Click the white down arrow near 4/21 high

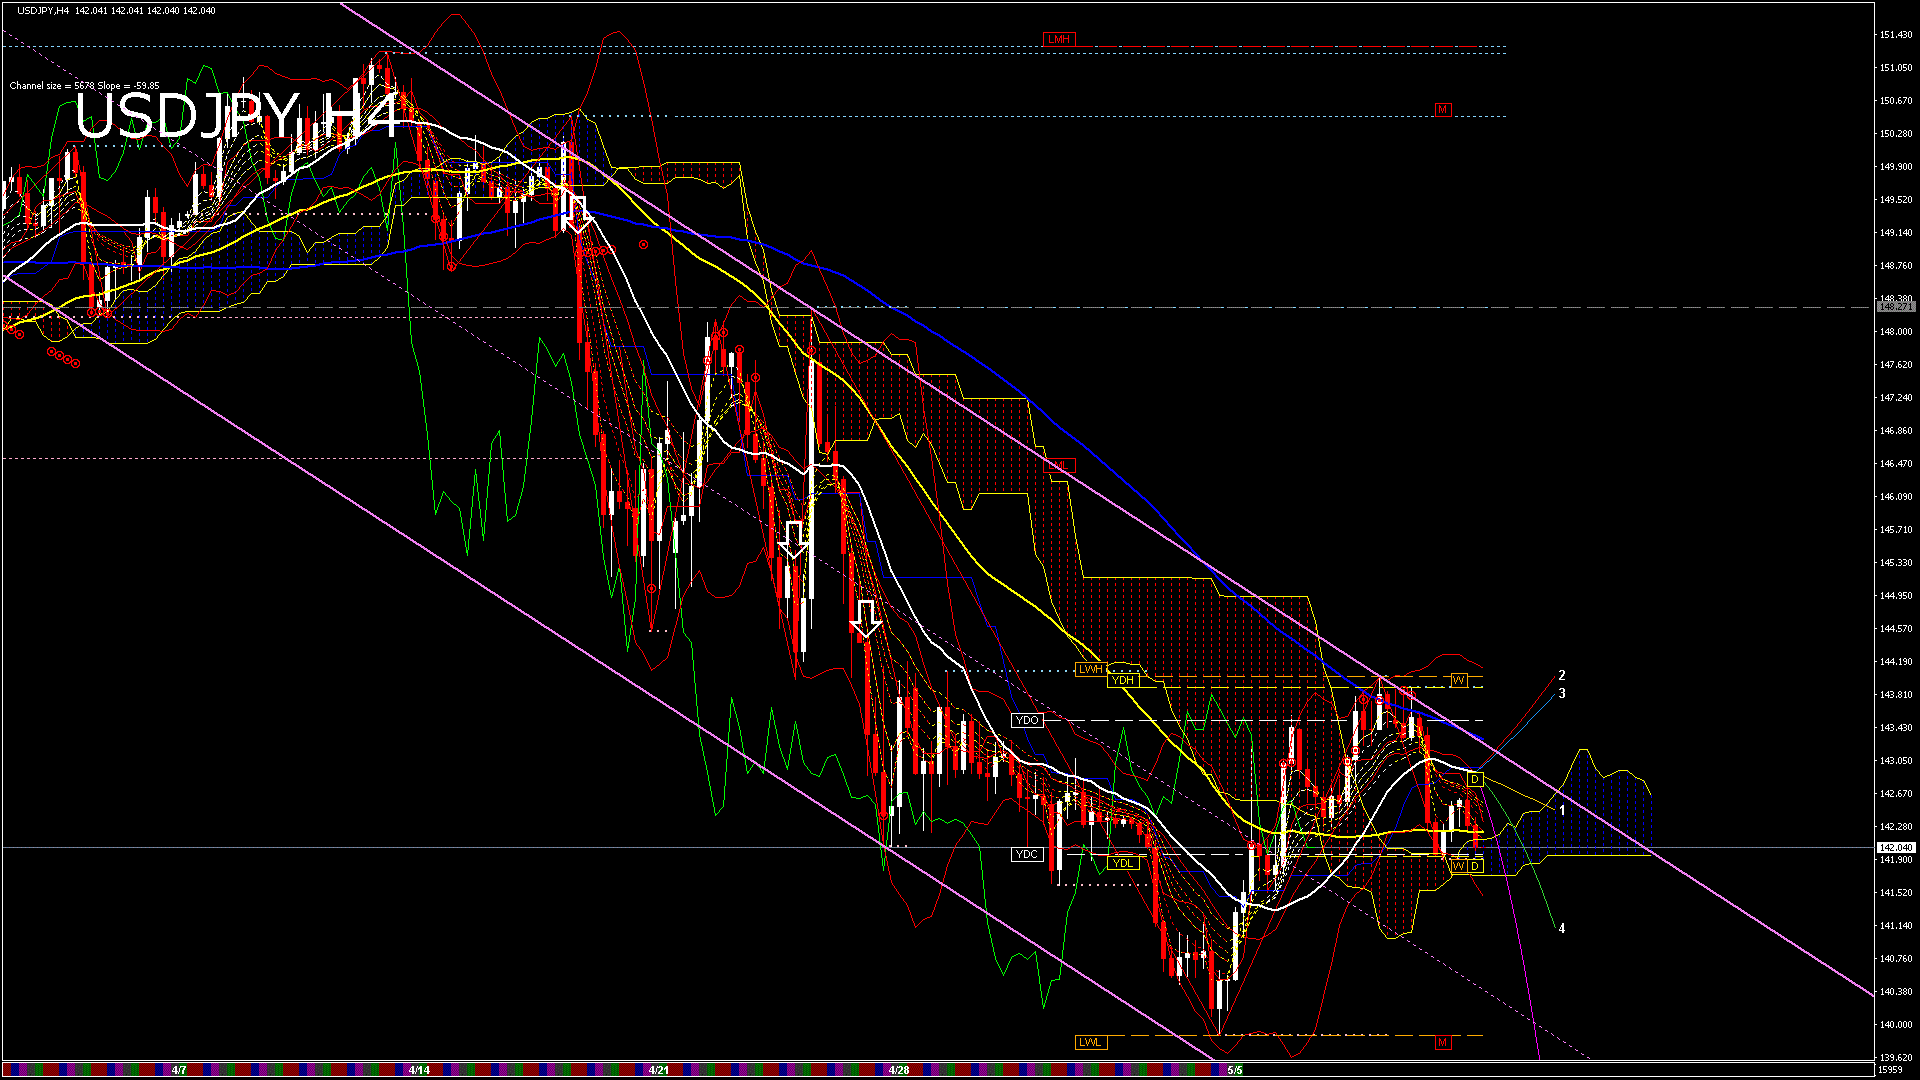[x=793, y=539]
